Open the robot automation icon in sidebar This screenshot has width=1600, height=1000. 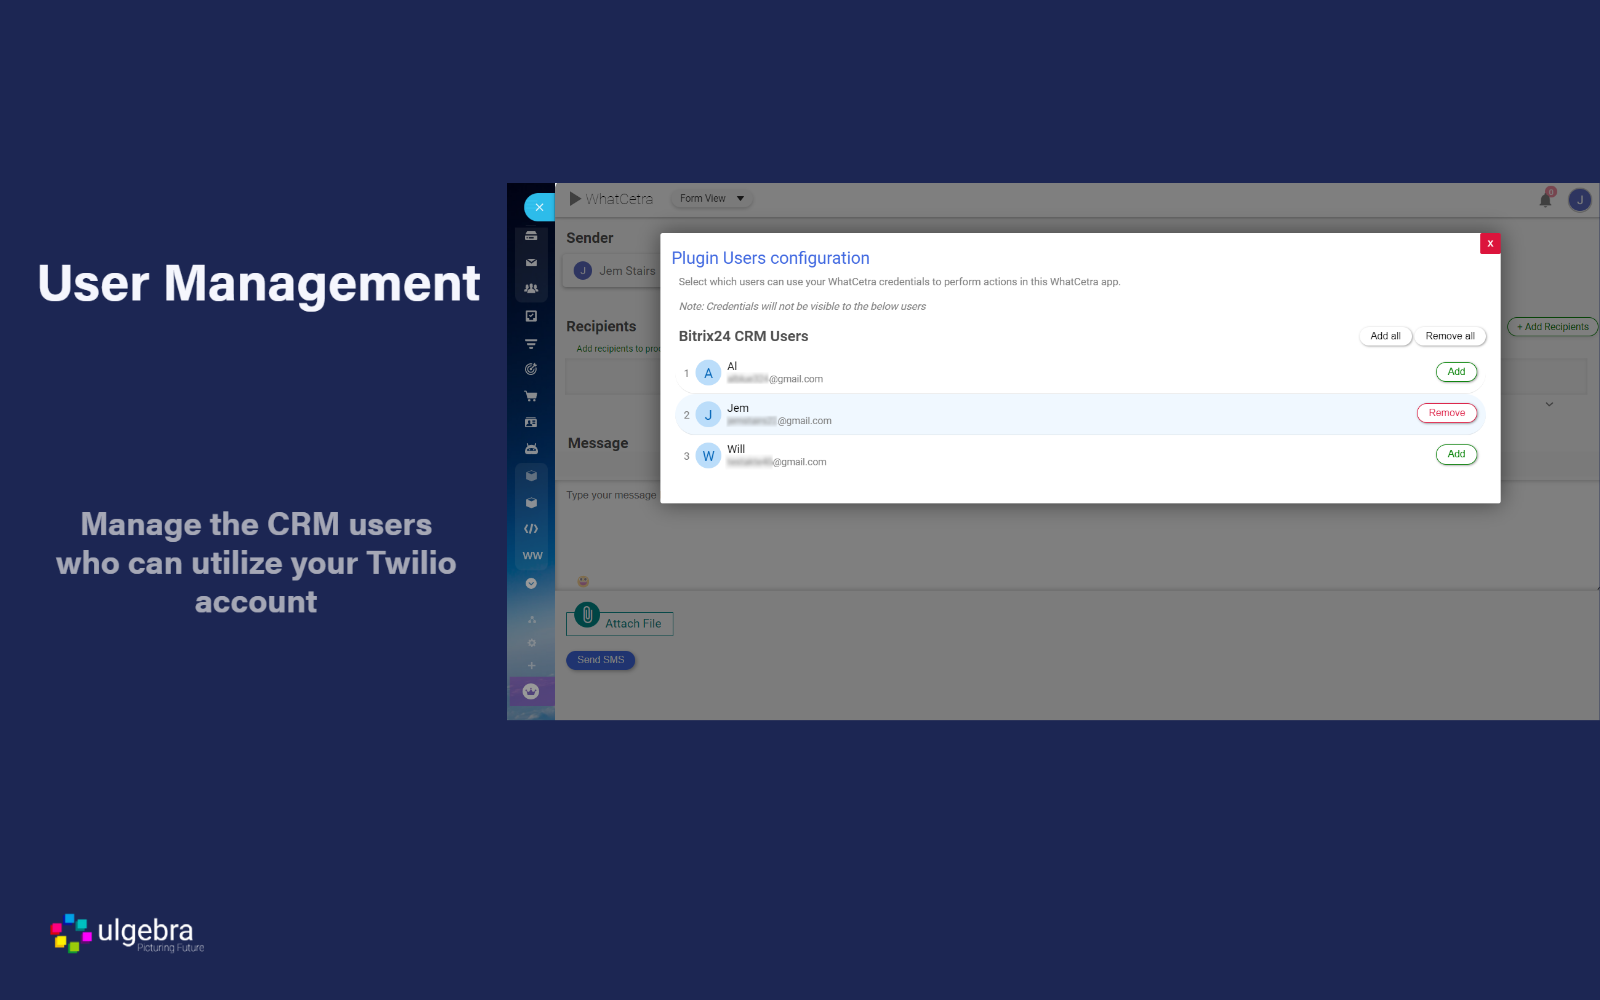click(x=531, y=449)
